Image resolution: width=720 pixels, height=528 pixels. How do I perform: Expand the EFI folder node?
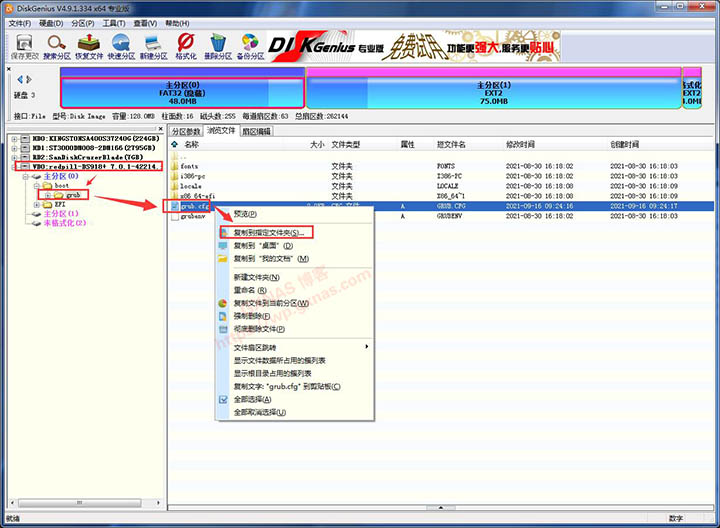click(x=36, y=204)
